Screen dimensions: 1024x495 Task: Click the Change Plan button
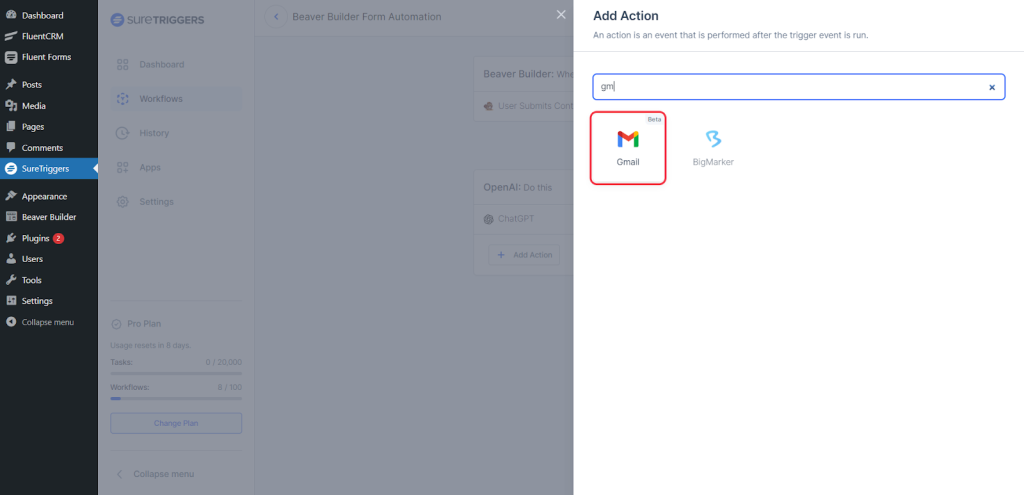click(176, 423)
